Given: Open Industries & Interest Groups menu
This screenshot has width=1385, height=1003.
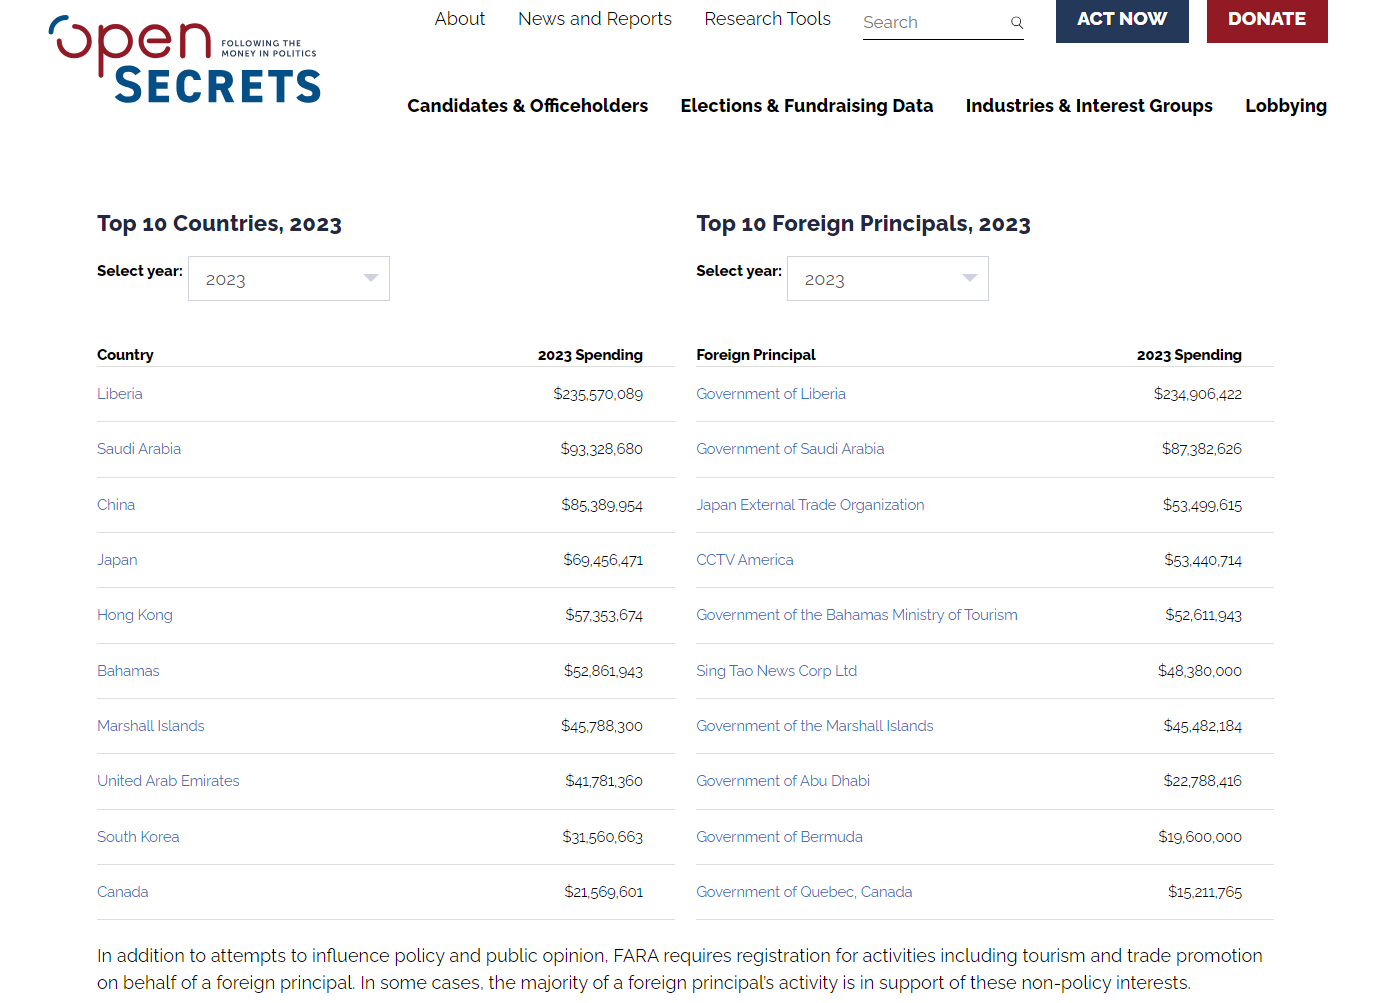Looking at the screenshot, I should pos(1089,106).
